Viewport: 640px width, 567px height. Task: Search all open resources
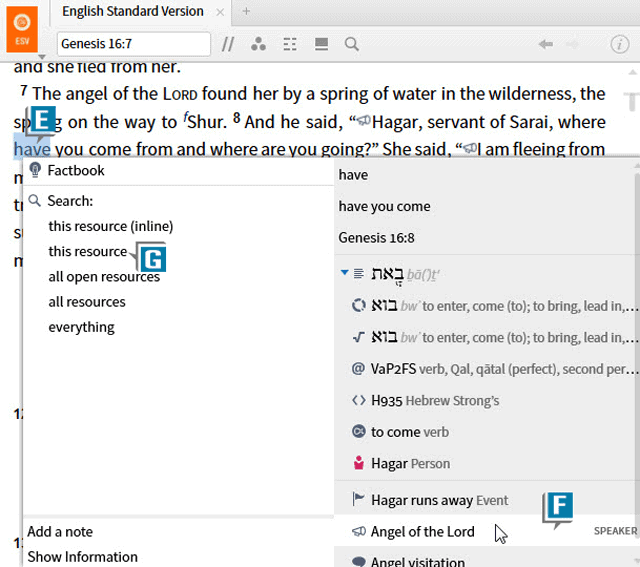pyautogui.click(x=104, y=277)
